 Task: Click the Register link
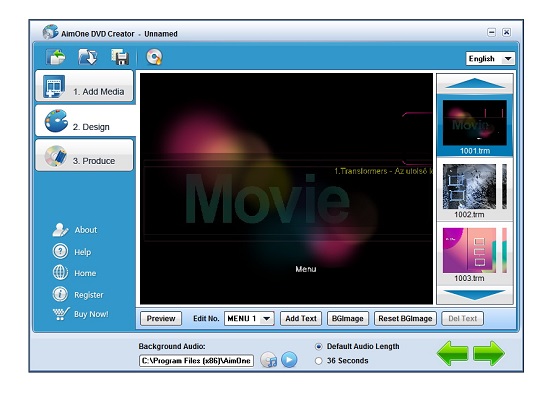(89, 295)
